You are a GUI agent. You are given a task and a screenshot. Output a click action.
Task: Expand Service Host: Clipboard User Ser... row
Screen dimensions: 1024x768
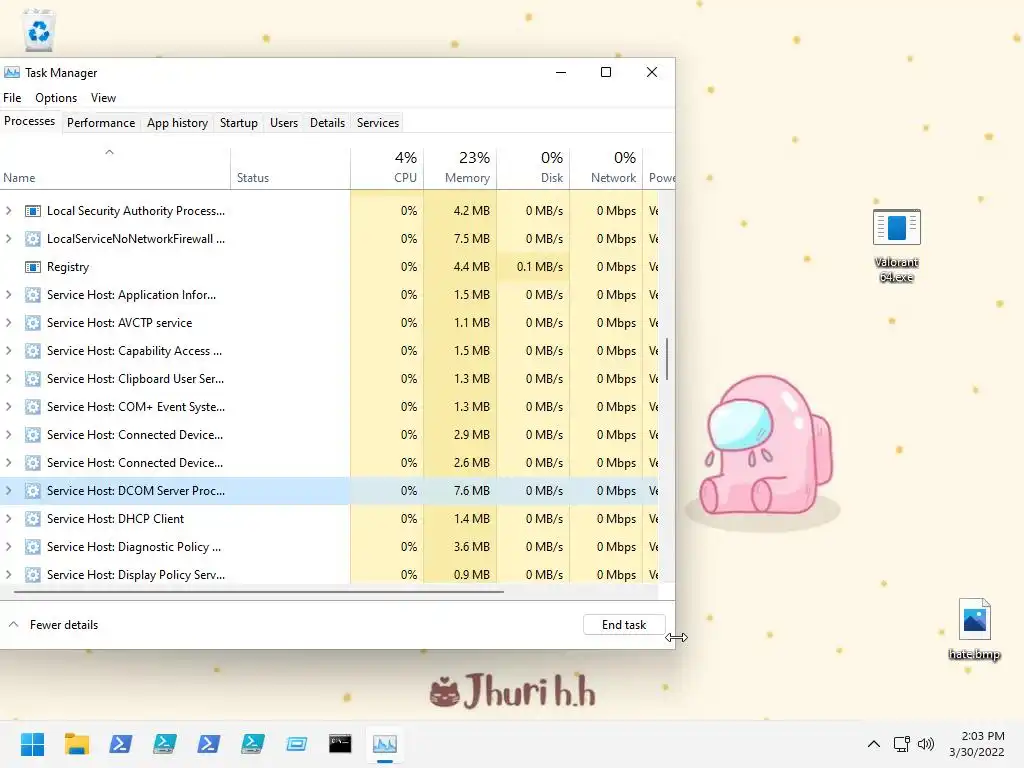click(8, 379)
